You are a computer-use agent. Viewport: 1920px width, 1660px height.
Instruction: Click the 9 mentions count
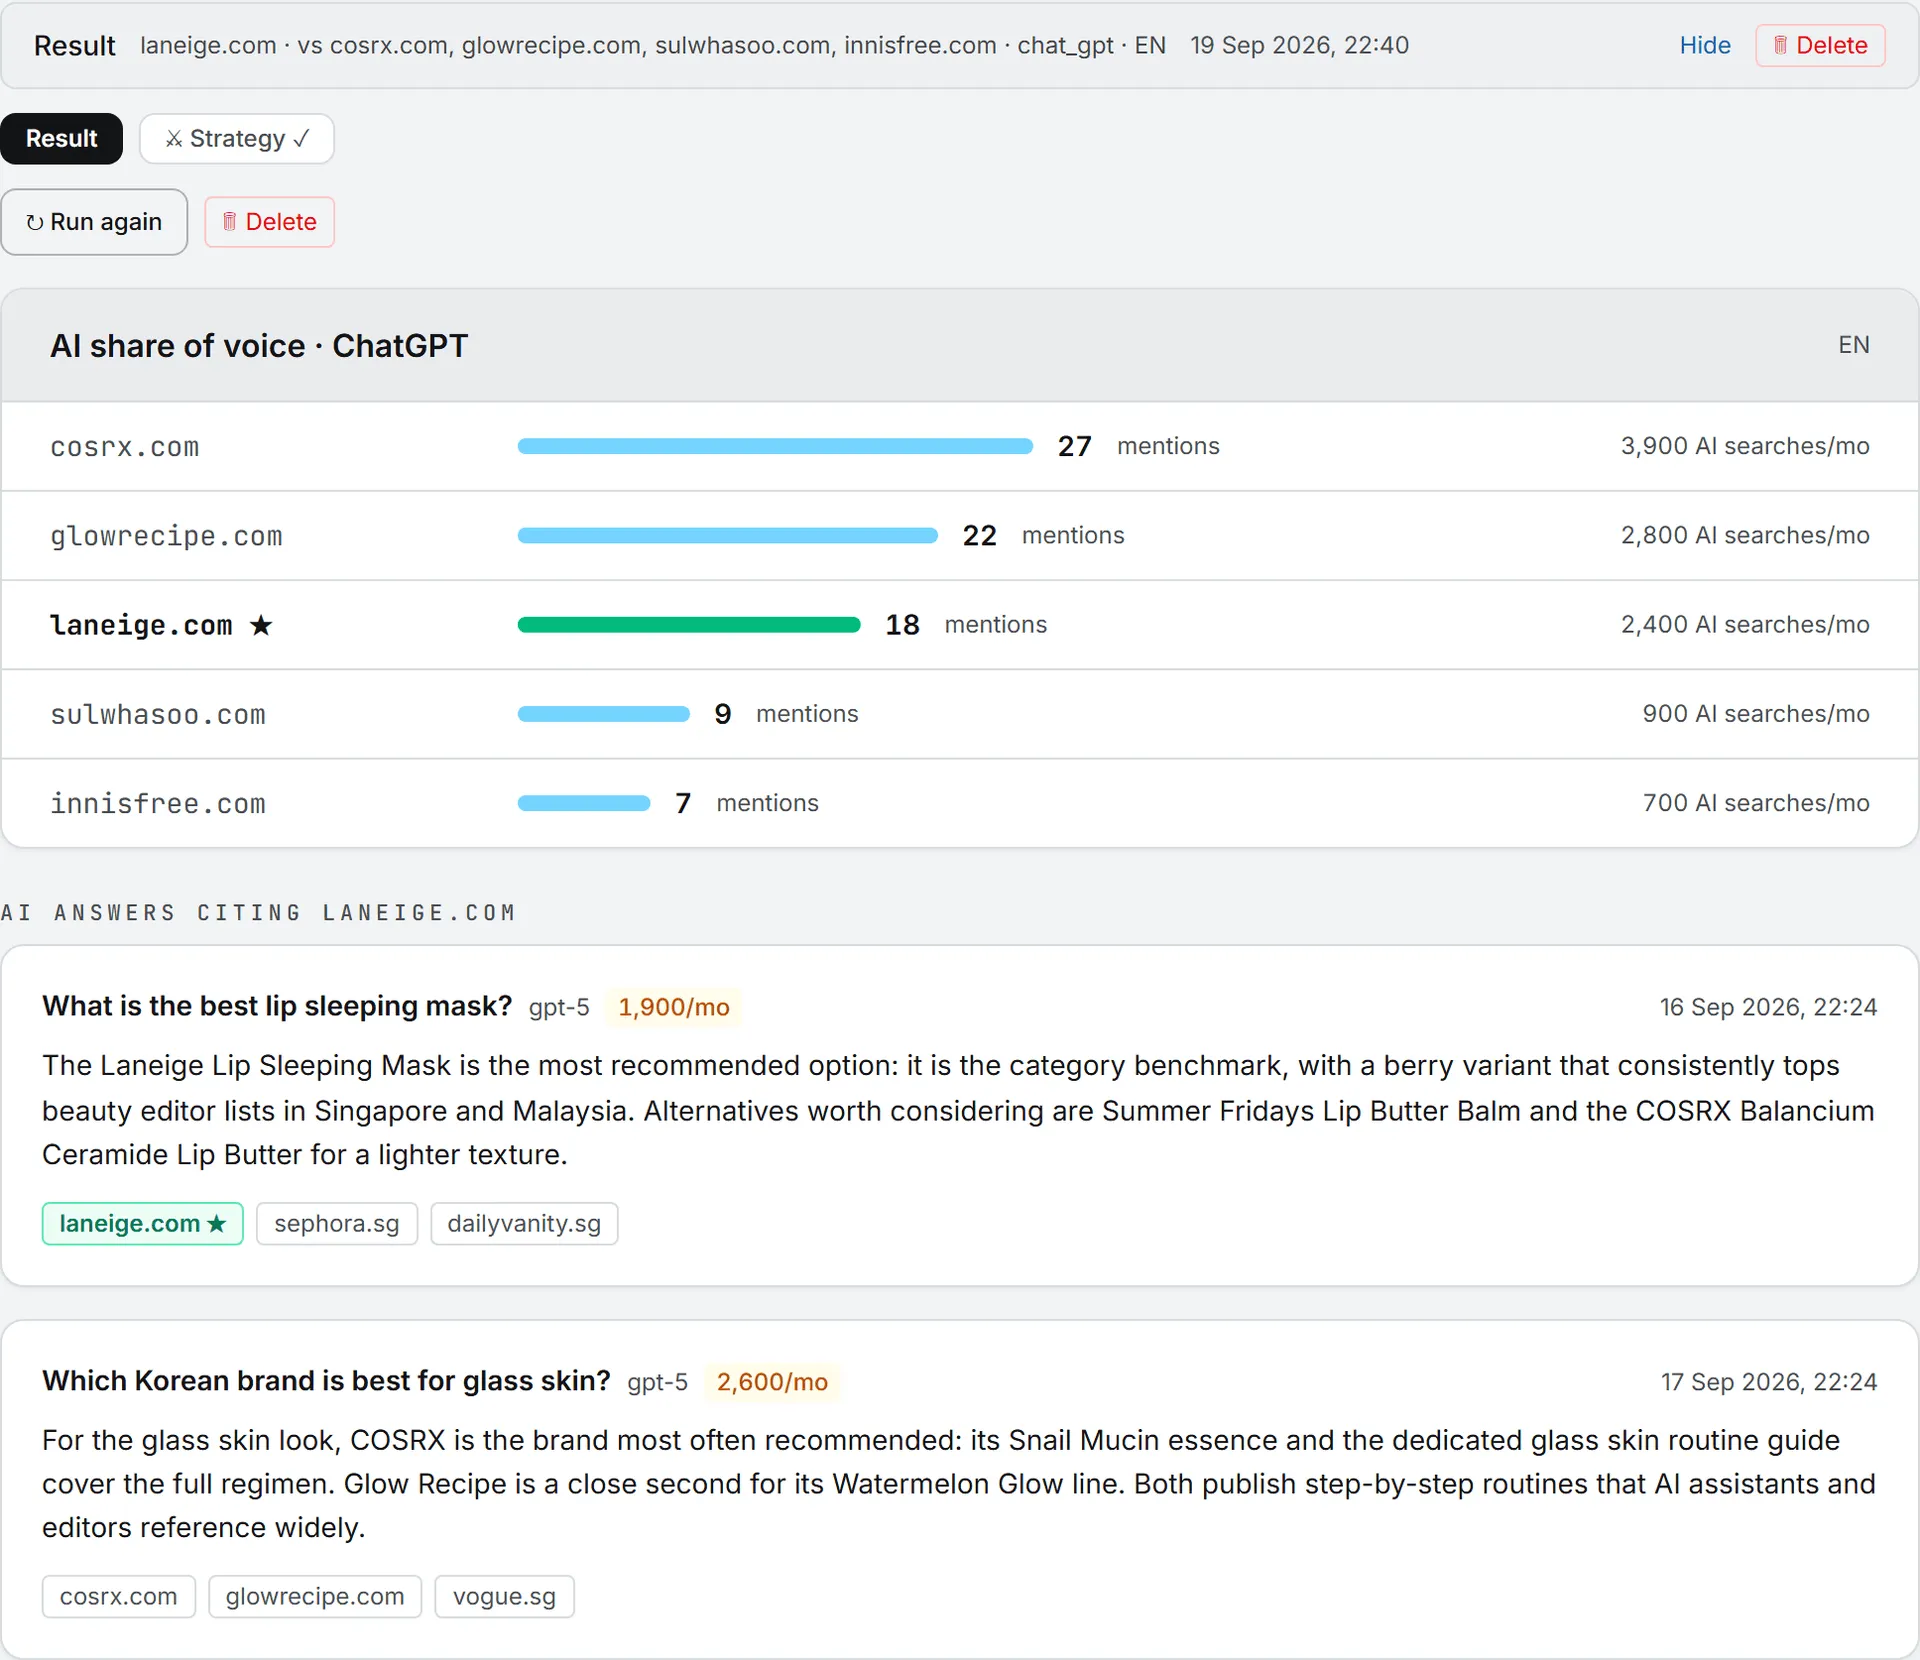click(723, 715)
